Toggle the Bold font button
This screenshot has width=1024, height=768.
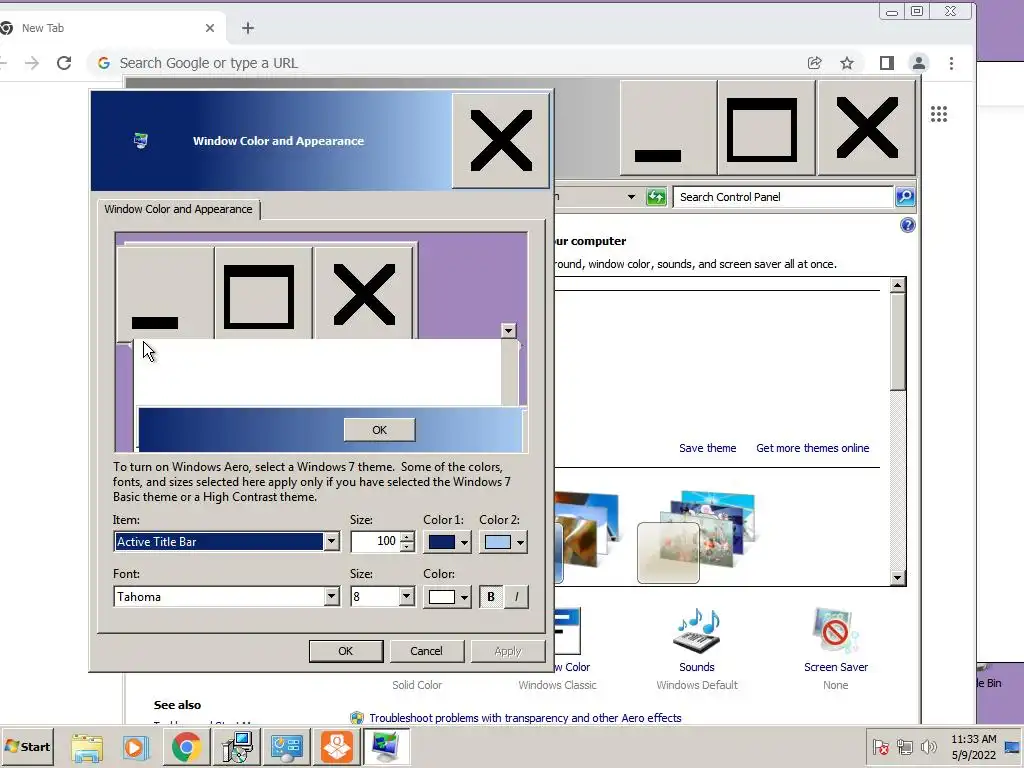pyautogui.click(x=491, y=596)
